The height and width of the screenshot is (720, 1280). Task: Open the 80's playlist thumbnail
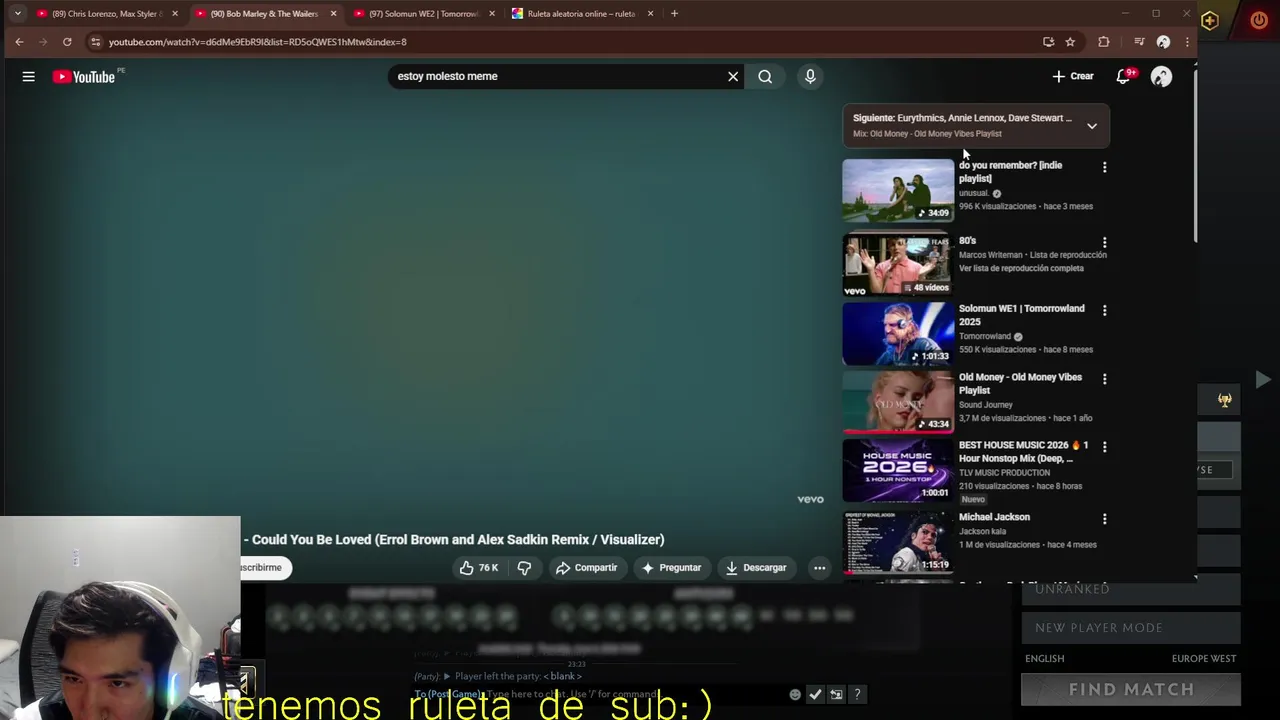pyautogui.click(x=898, y=265)
